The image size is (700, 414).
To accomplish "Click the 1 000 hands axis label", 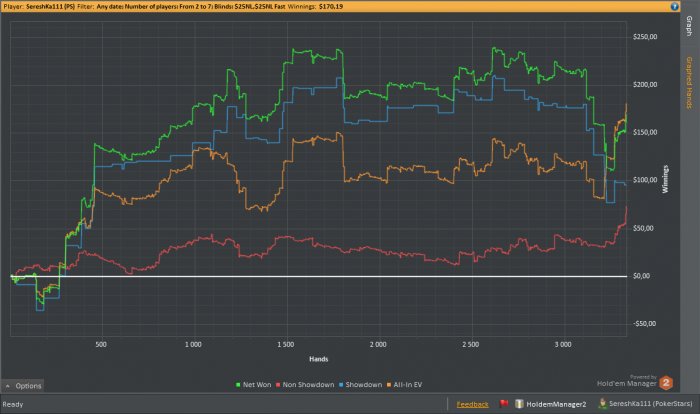I will coord(193,344).
